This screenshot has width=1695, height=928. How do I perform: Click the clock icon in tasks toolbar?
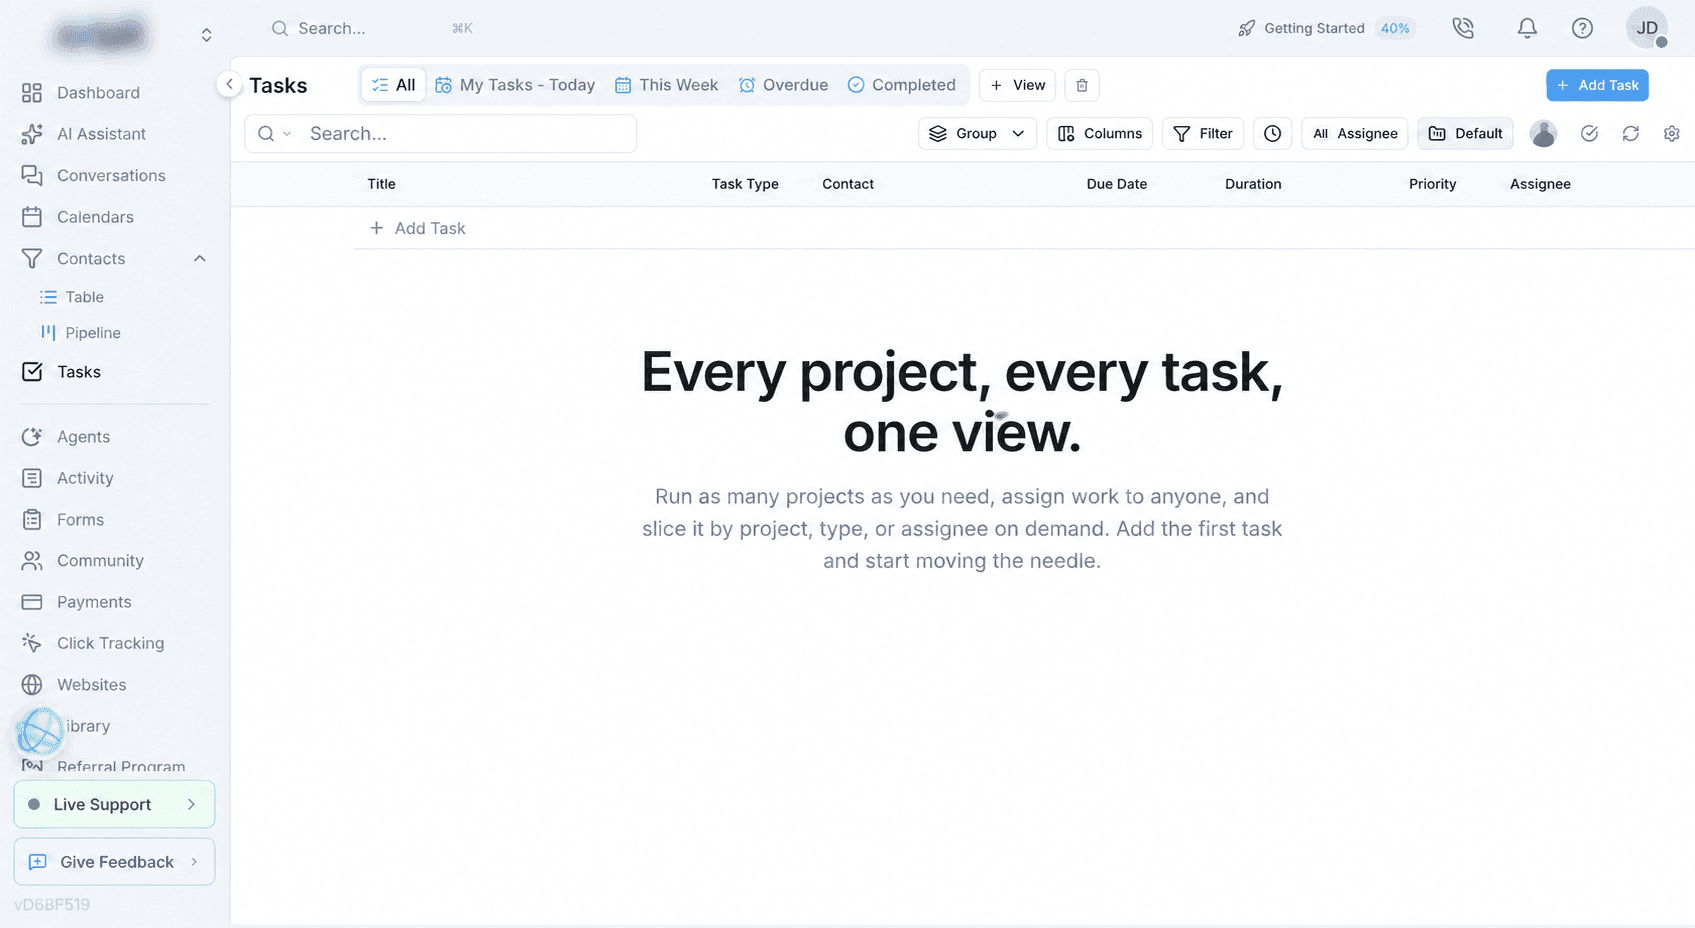(x=1272, y=133)
